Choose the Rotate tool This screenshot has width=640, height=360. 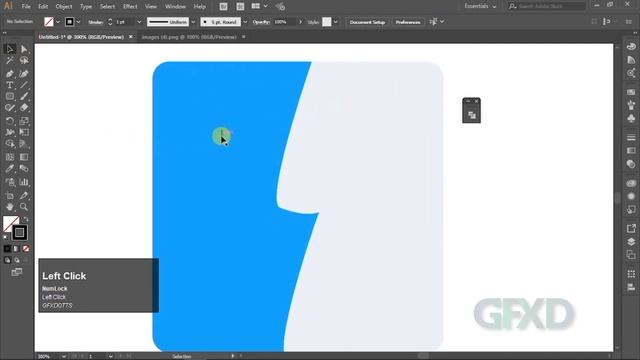coord(10,121)
